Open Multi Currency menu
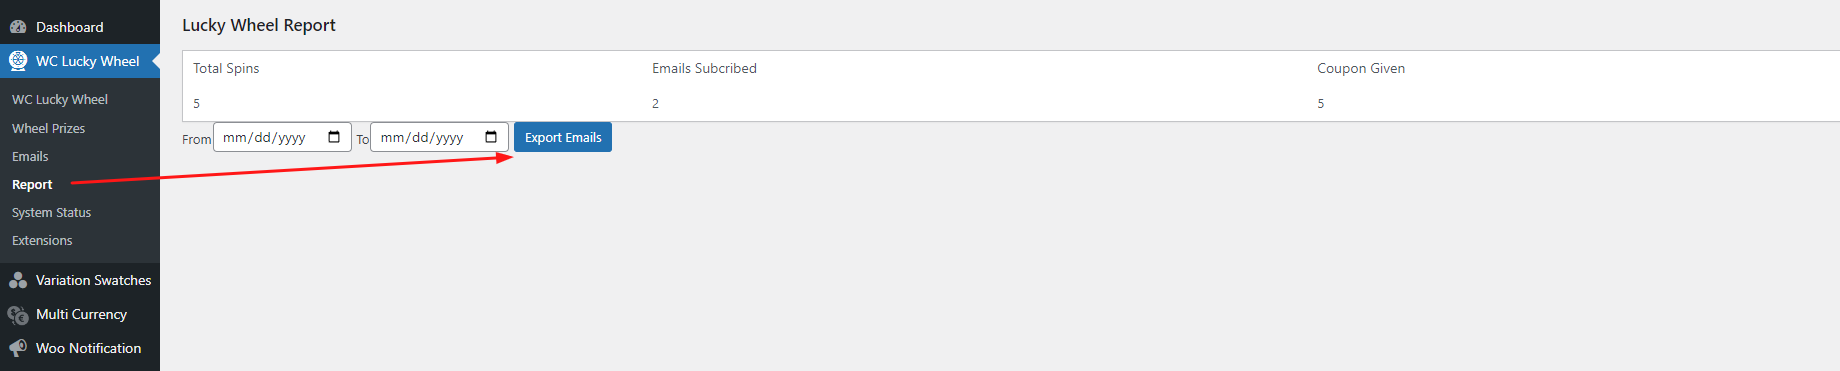The image size is (1840, 371). coord(80,314)
